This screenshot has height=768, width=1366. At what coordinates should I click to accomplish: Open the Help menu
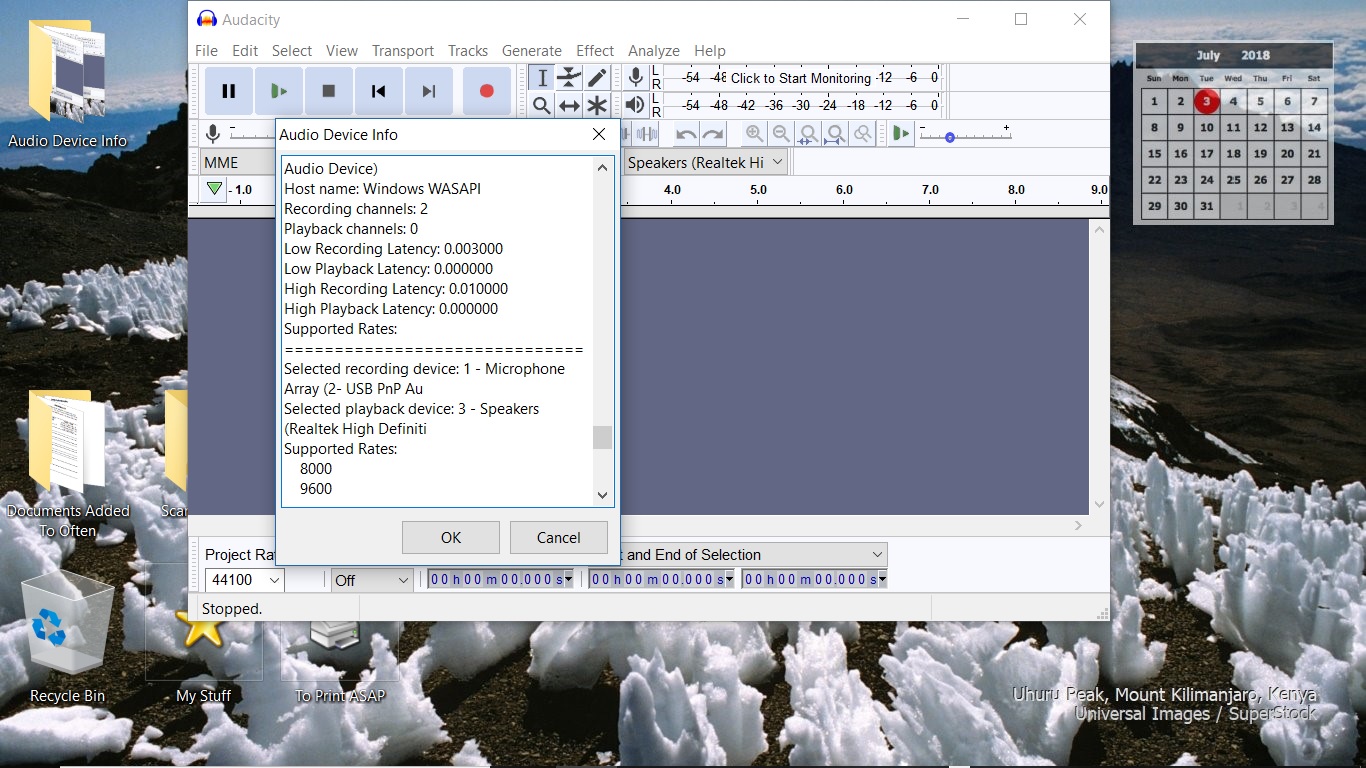click(710, 51)
